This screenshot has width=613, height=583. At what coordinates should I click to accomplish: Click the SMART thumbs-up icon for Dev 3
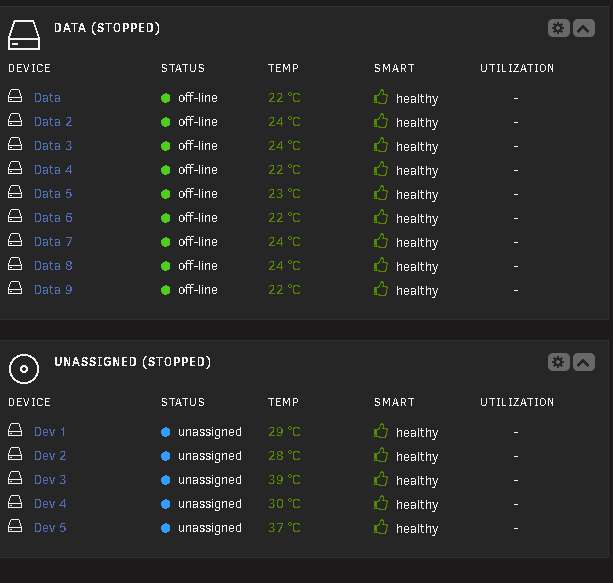(x=381, y=479)
